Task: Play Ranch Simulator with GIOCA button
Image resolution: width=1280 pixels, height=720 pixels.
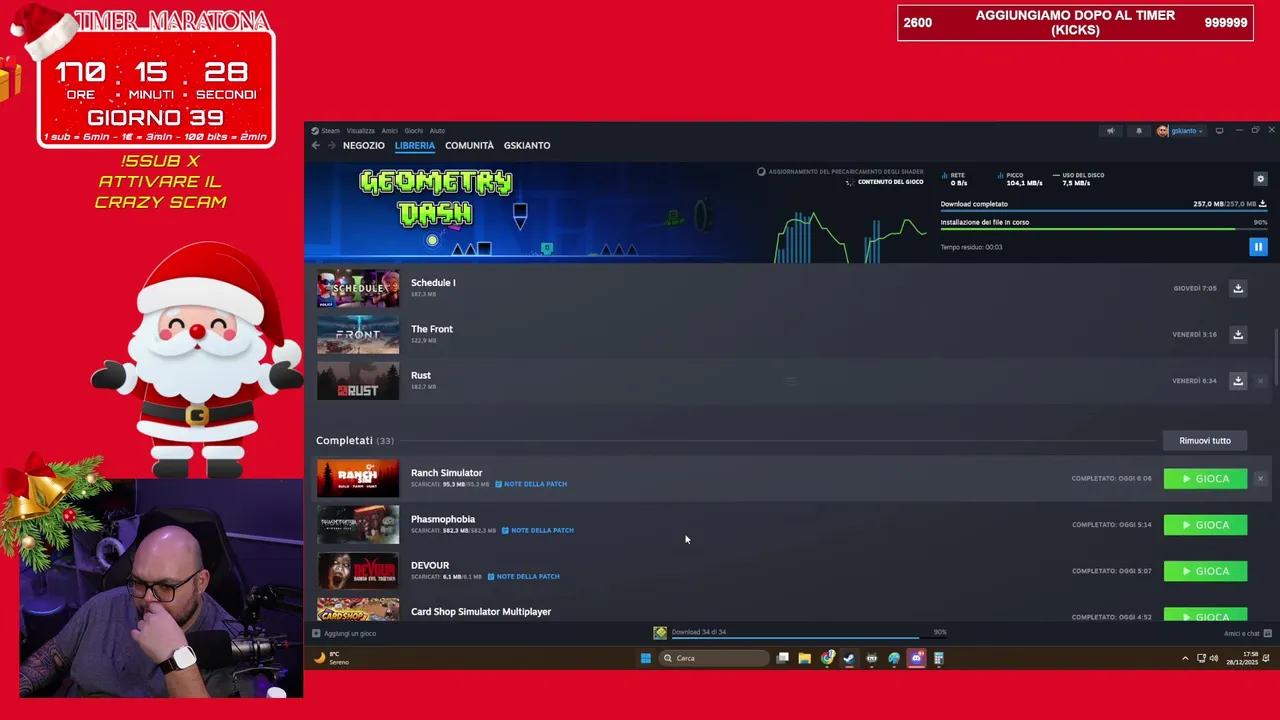Action: [x=1205, y=479]
